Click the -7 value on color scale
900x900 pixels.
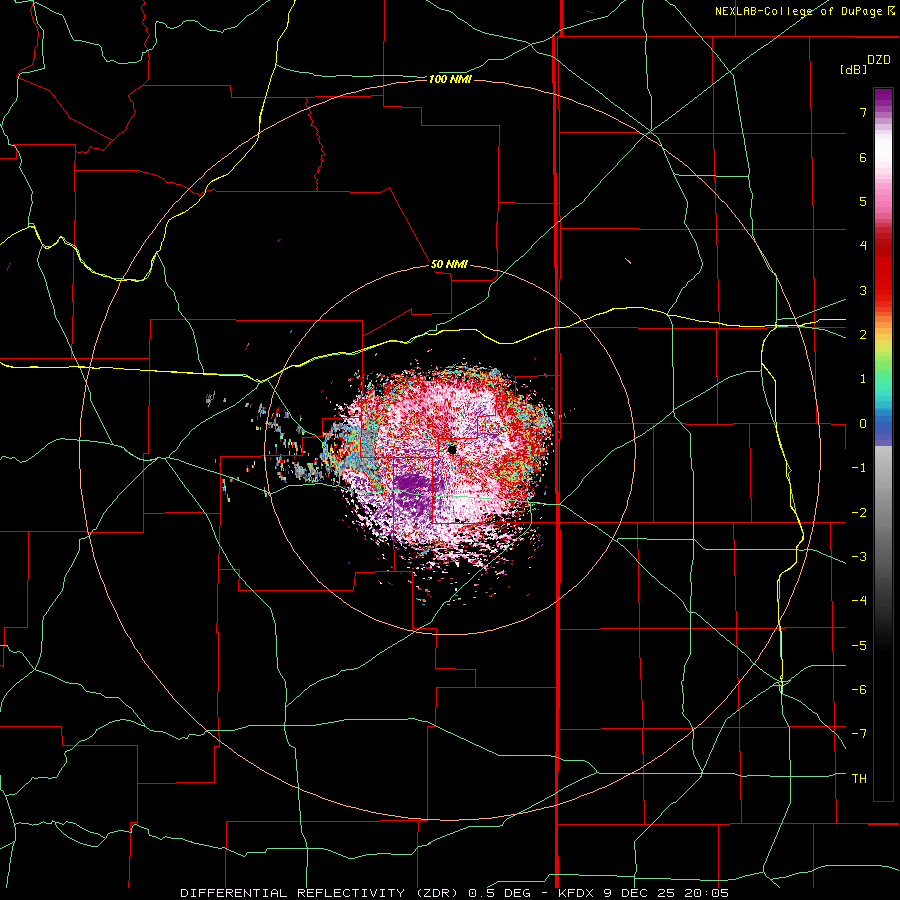click(859, 734)
